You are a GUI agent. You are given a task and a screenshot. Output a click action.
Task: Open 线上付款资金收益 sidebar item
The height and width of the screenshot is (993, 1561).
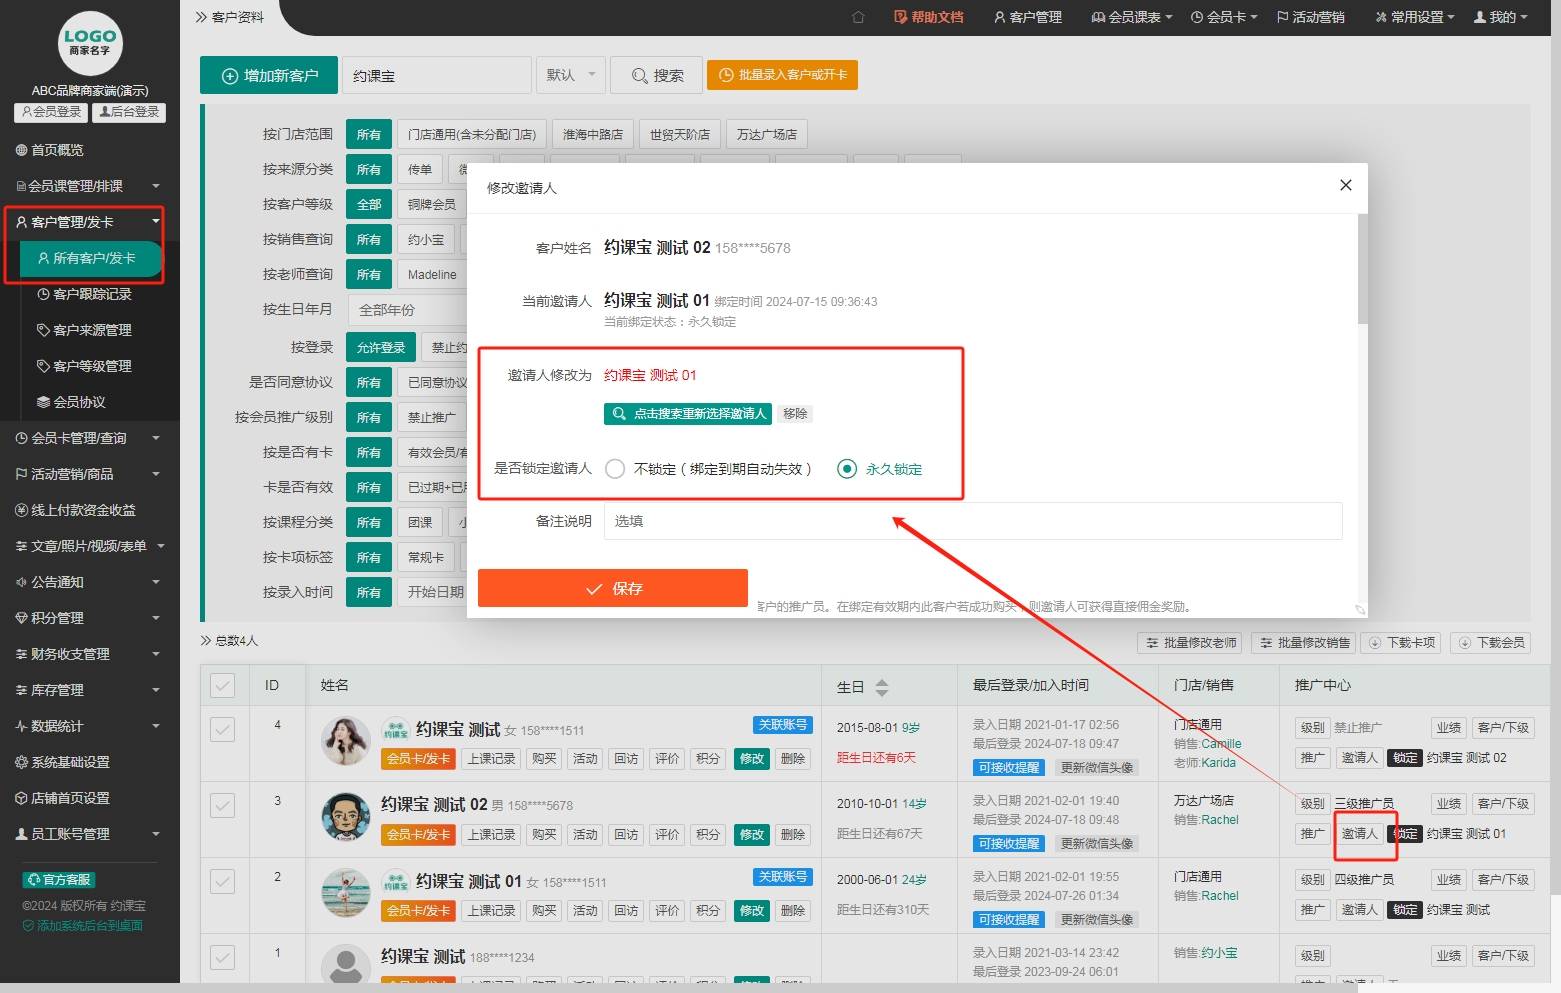pos(76,510)
